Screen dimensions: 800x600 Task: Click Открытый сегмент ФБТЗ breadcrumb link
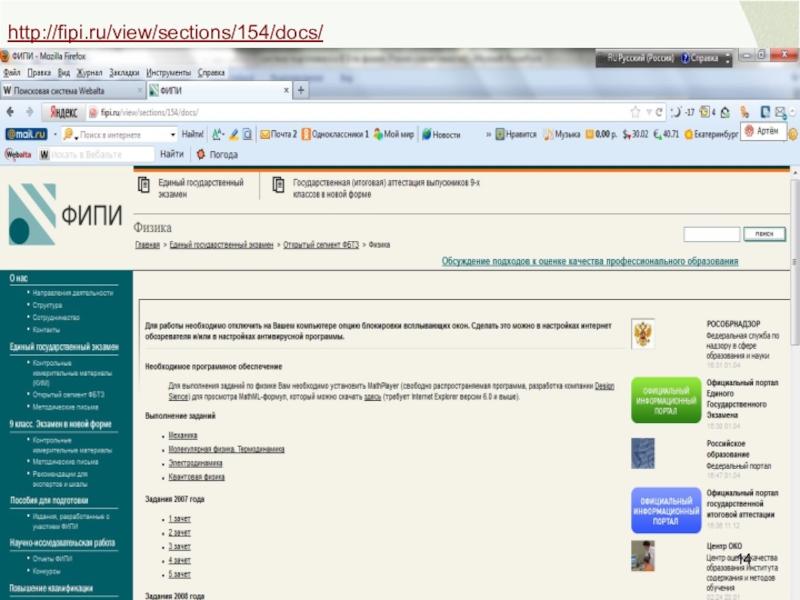pos(321,245)
